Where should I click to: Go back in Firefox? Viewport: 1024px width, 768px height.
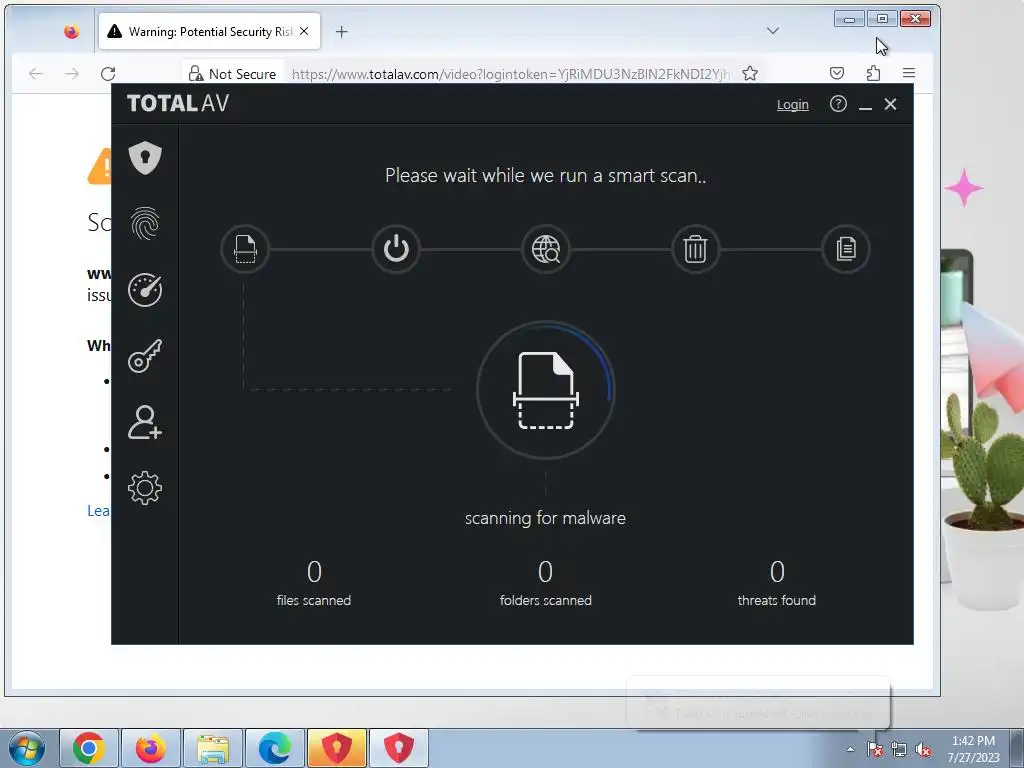[x=36, y=74]
